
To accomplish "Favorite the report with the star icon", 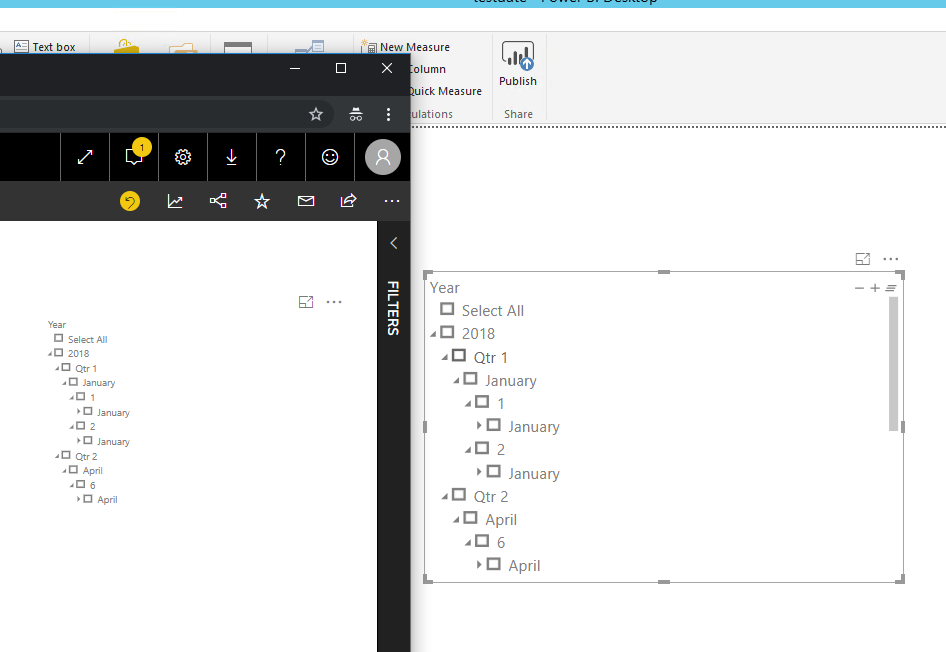I will click(x=262, y=201).
